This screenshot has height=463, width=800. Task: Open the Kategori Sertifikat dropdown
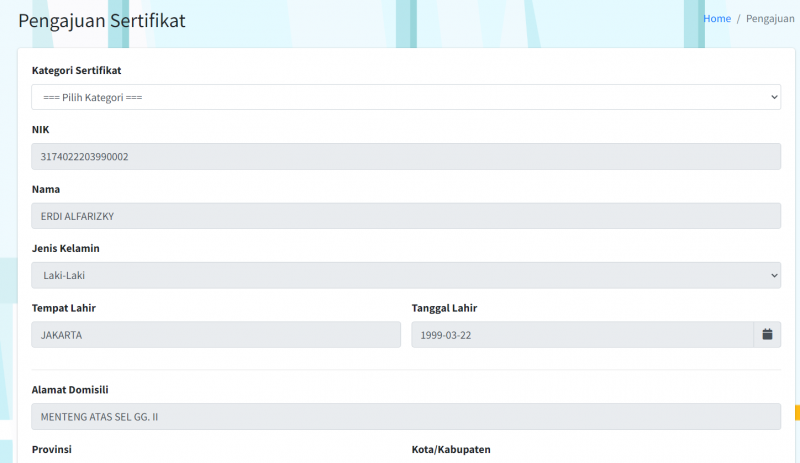point(405,97)
